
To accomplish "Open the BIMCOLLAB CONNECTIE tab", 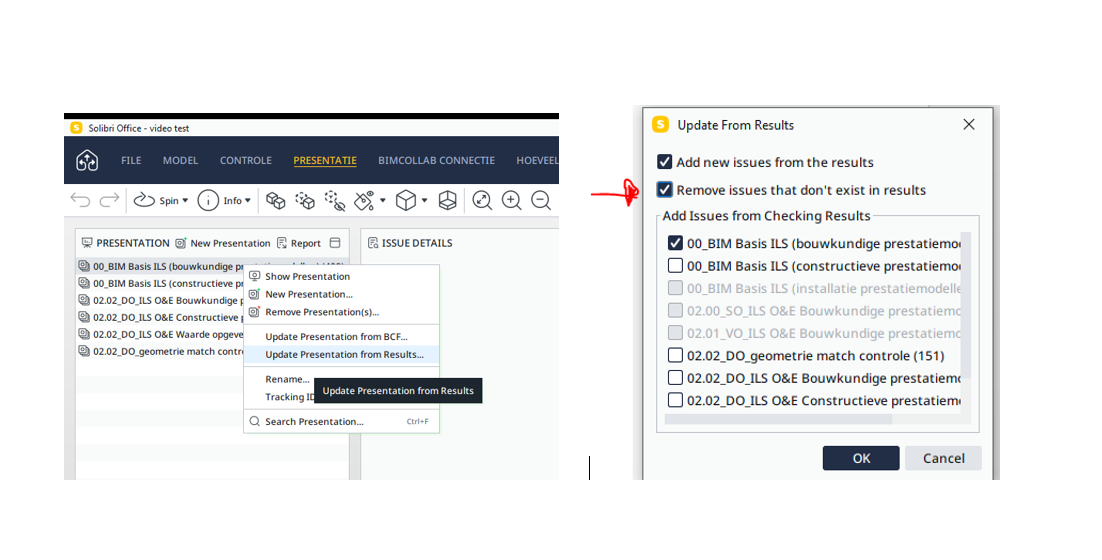I will [x=436, y=160].
